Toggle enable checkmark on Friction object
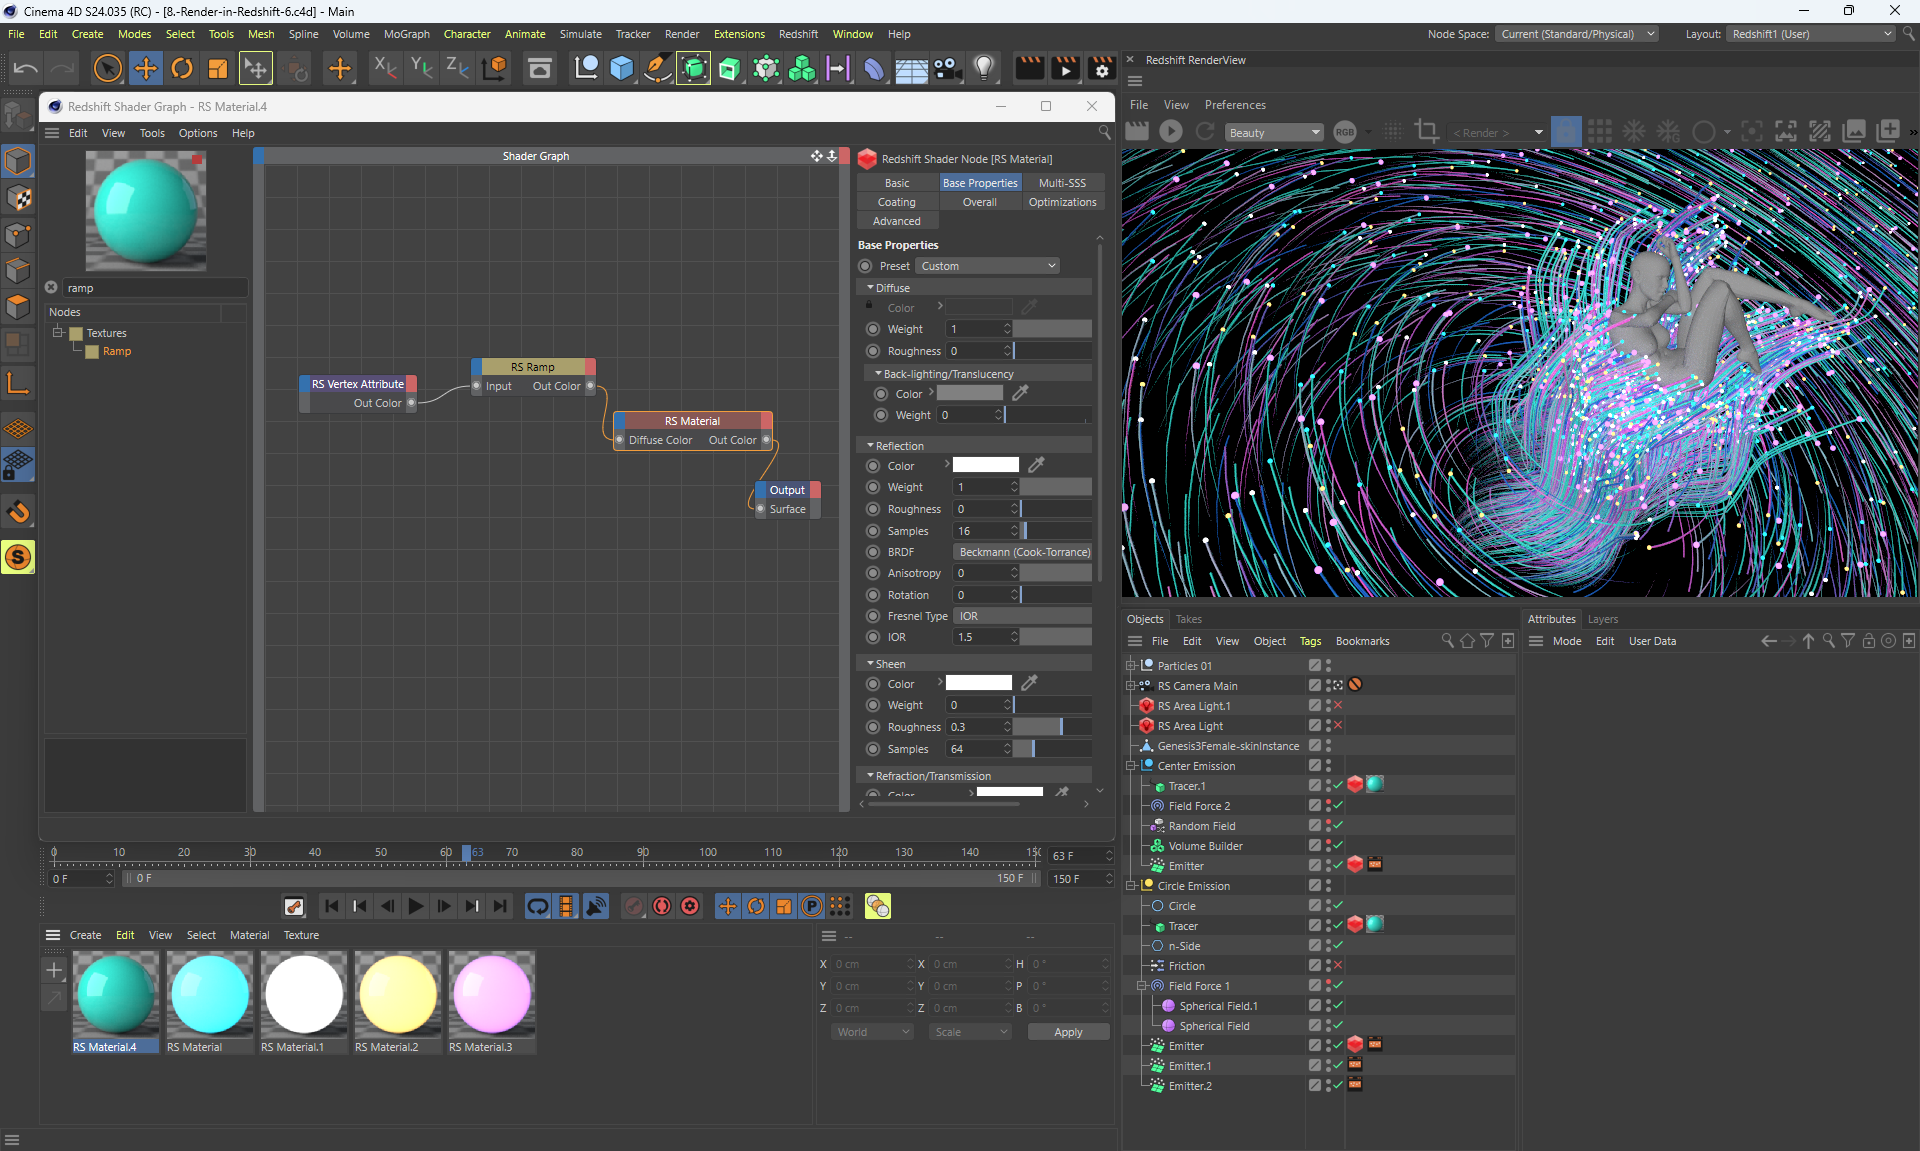This screenshot has width=1920, height=1151. point(1338,966)
